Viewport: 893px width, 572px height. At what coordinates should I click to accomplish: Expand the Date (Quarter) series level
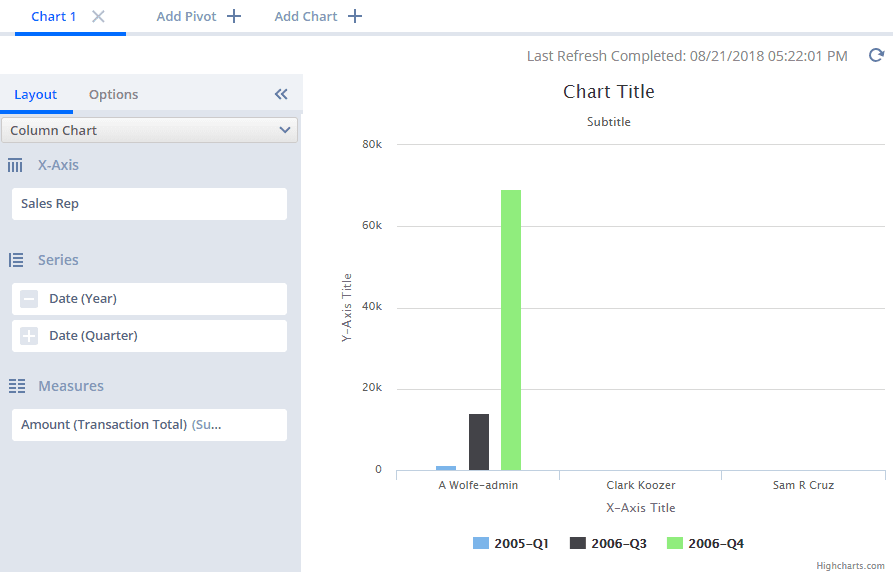pyautogui.click(x=29, y=336)
